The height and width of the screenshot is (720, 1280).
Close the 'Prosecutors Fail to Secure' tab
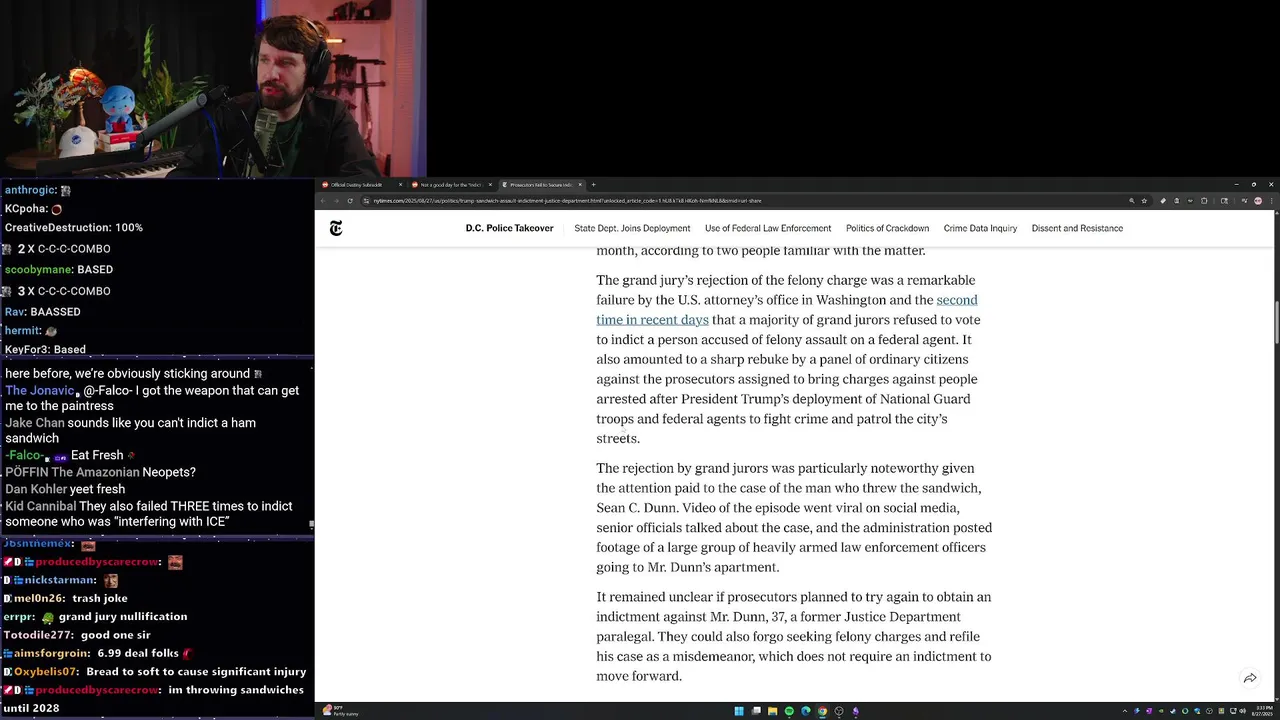click(580, 185)
